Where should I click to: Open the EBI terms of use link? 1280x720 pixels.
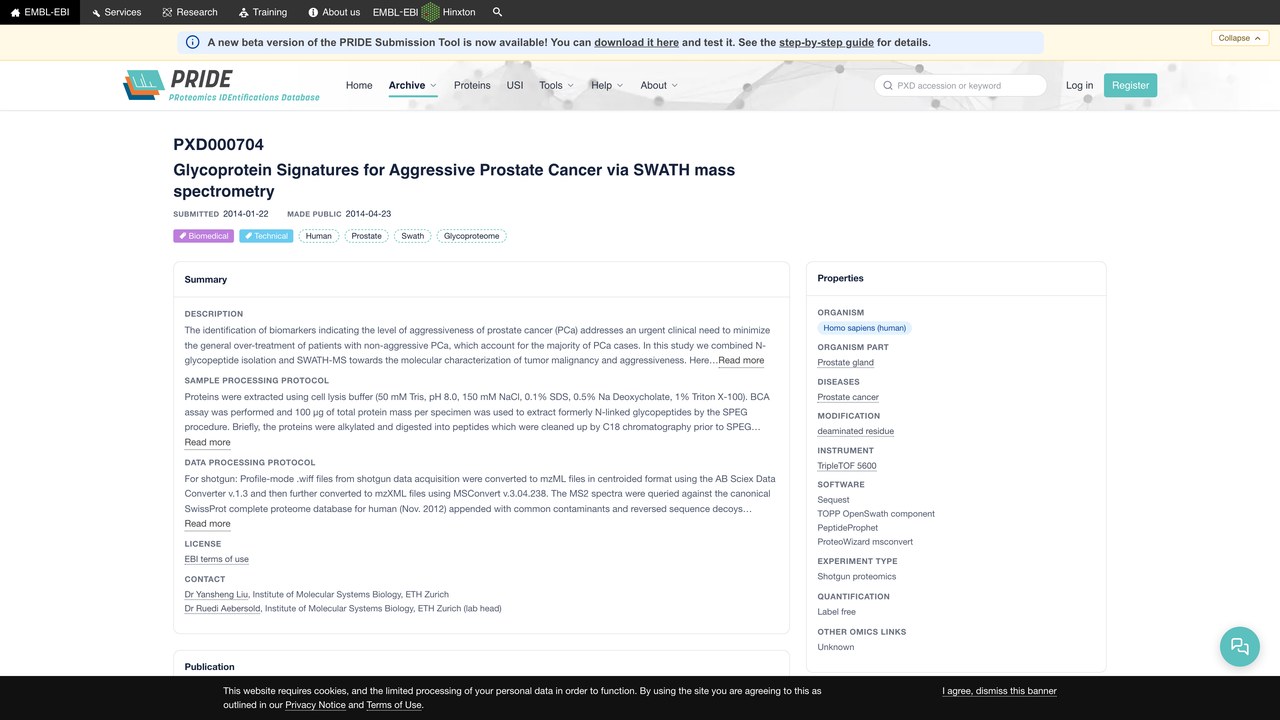[x=216, y=559]
